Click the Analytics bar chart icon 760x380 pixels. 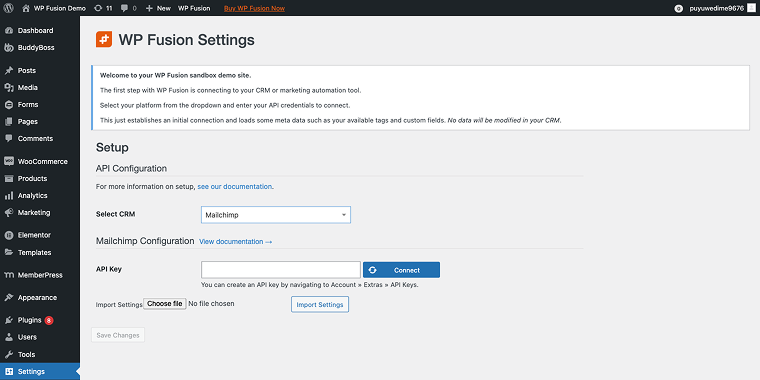(9, 195)
